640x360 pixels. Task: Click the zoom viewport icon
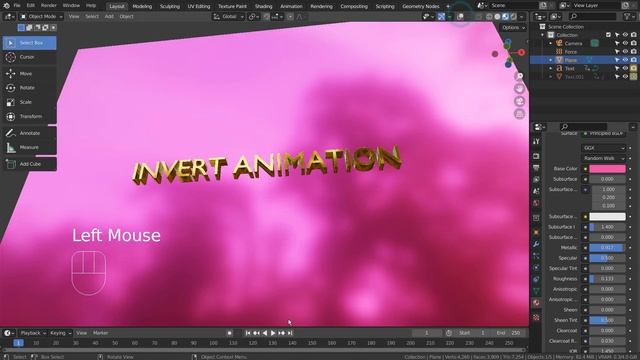[519, 76]
